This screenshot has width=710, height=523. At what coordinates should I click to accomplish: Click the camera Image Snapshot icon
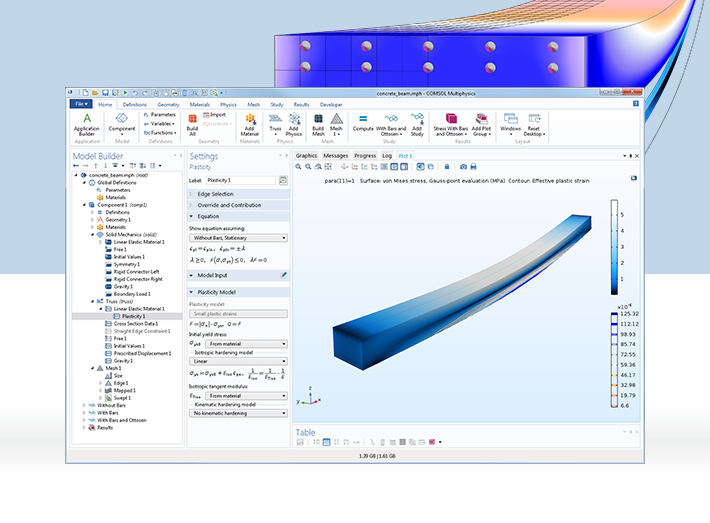[x=463, y=167]
